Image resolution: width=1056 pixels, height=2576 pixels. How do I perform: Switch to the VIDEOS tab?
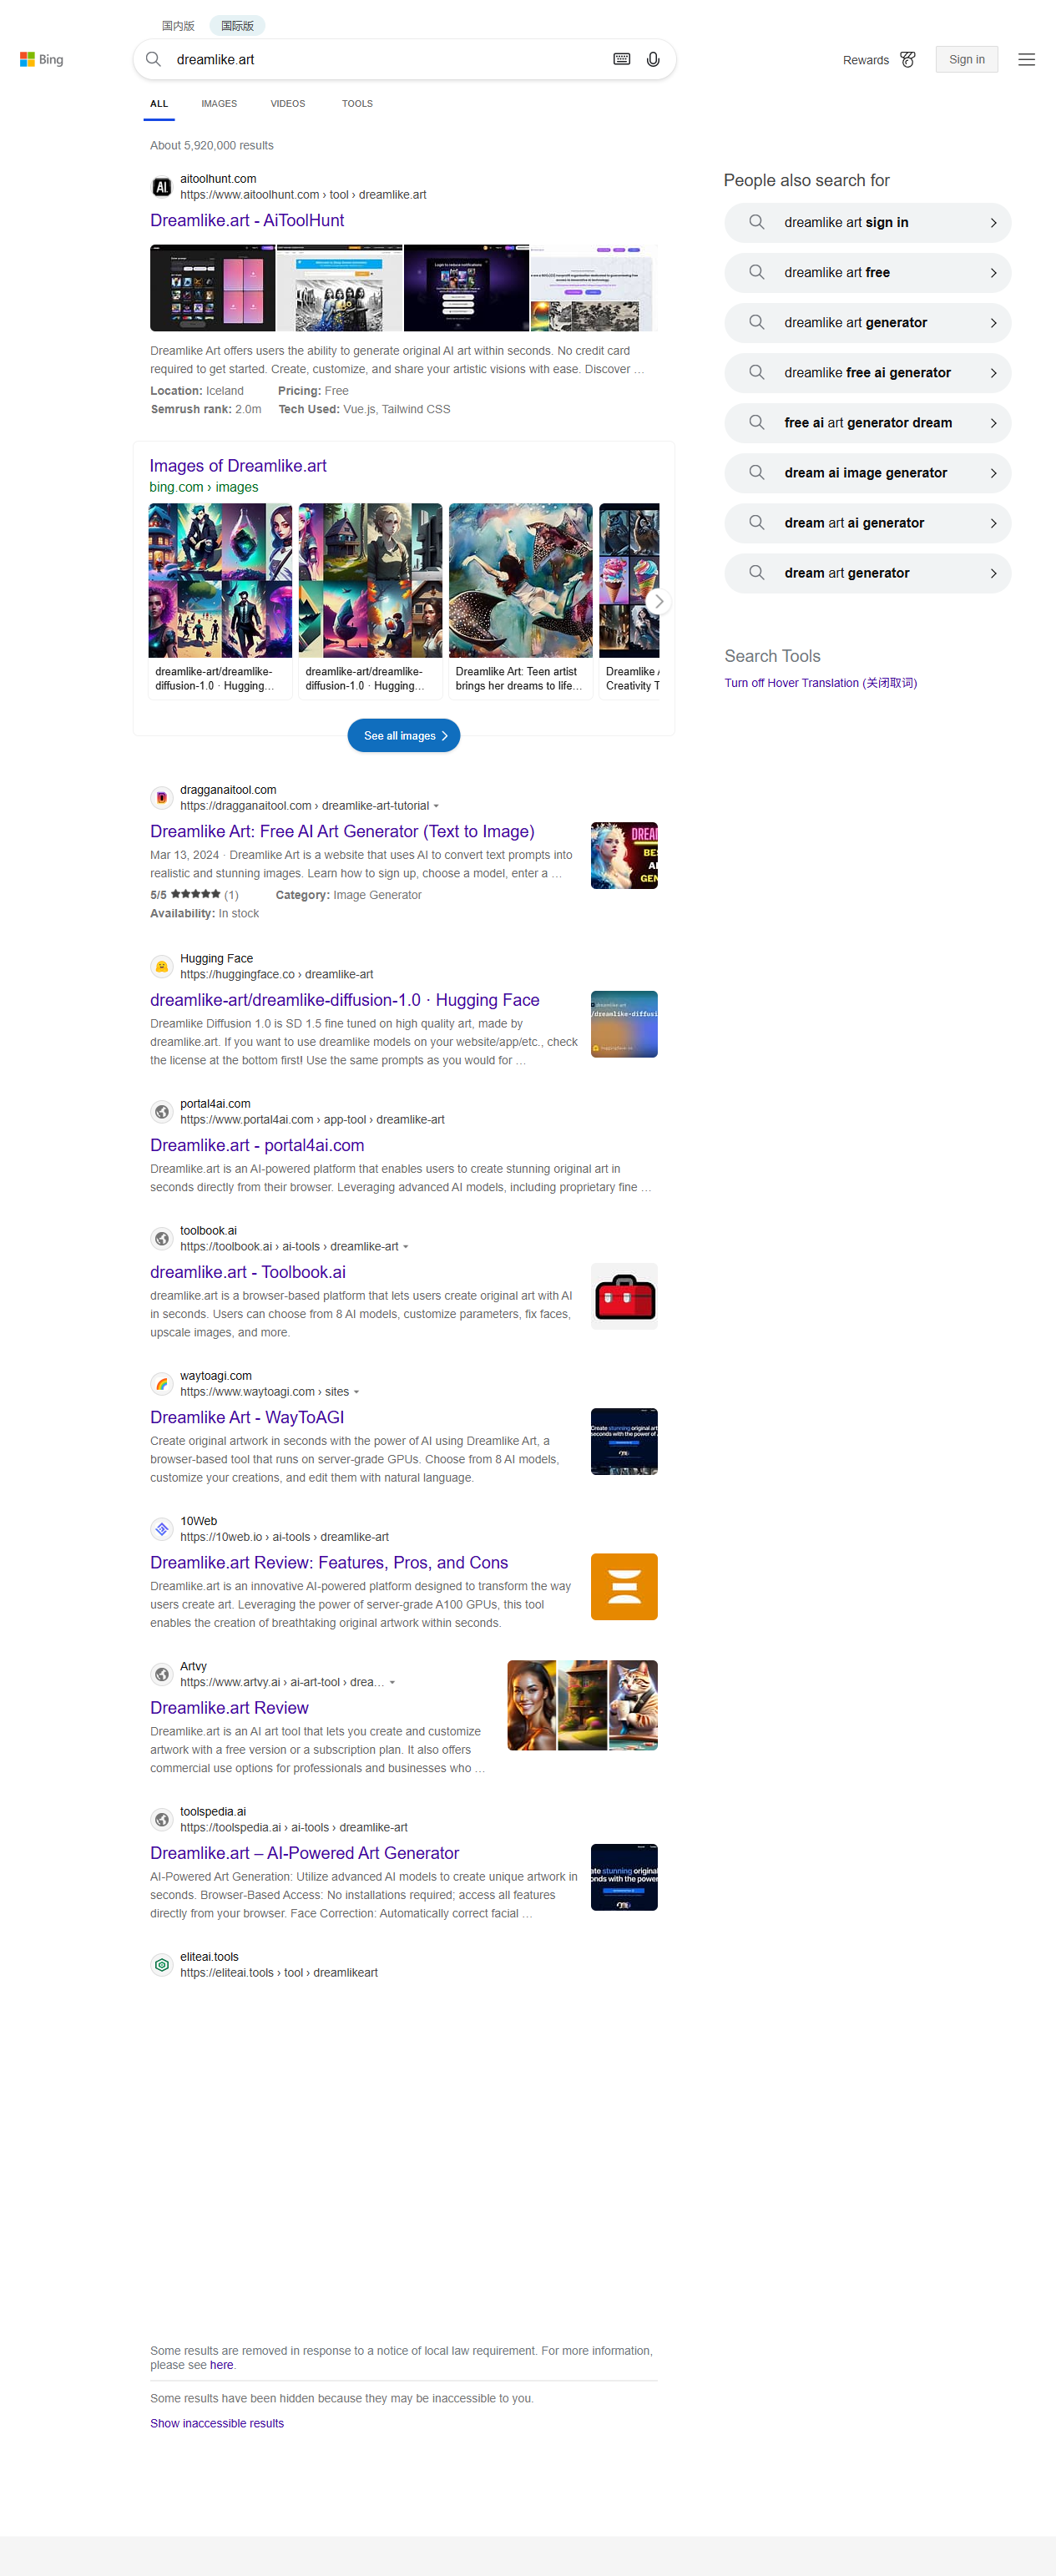[287, 104]
